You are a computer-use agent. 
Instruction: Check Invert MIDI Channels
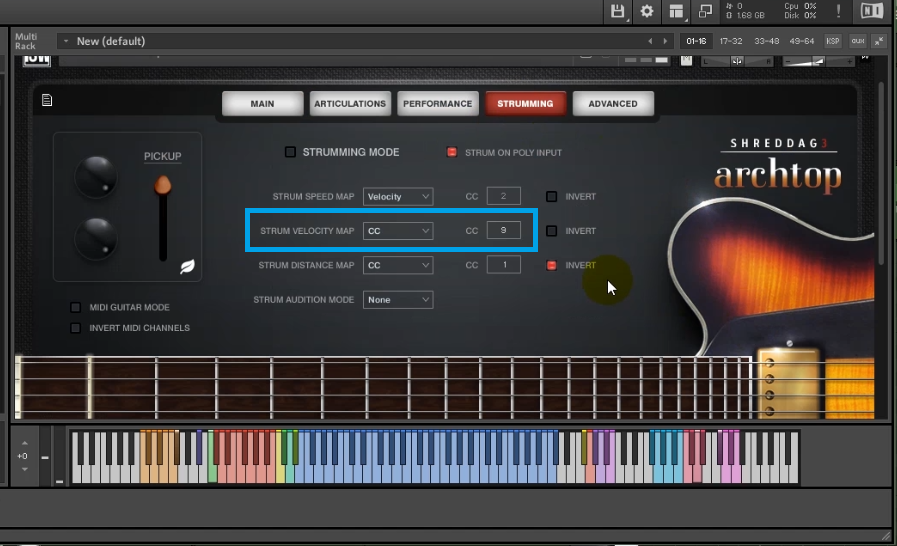[75, 328]
